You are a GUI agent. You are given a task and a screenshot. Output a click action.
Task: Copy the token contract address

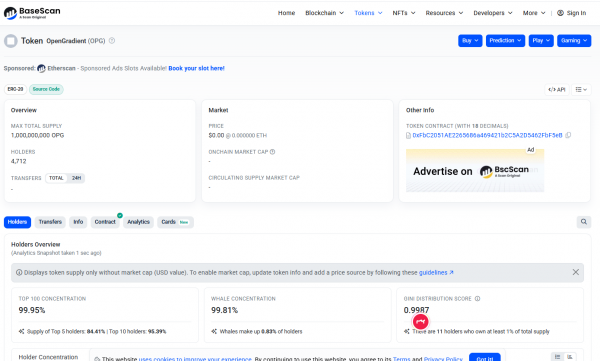568,135
